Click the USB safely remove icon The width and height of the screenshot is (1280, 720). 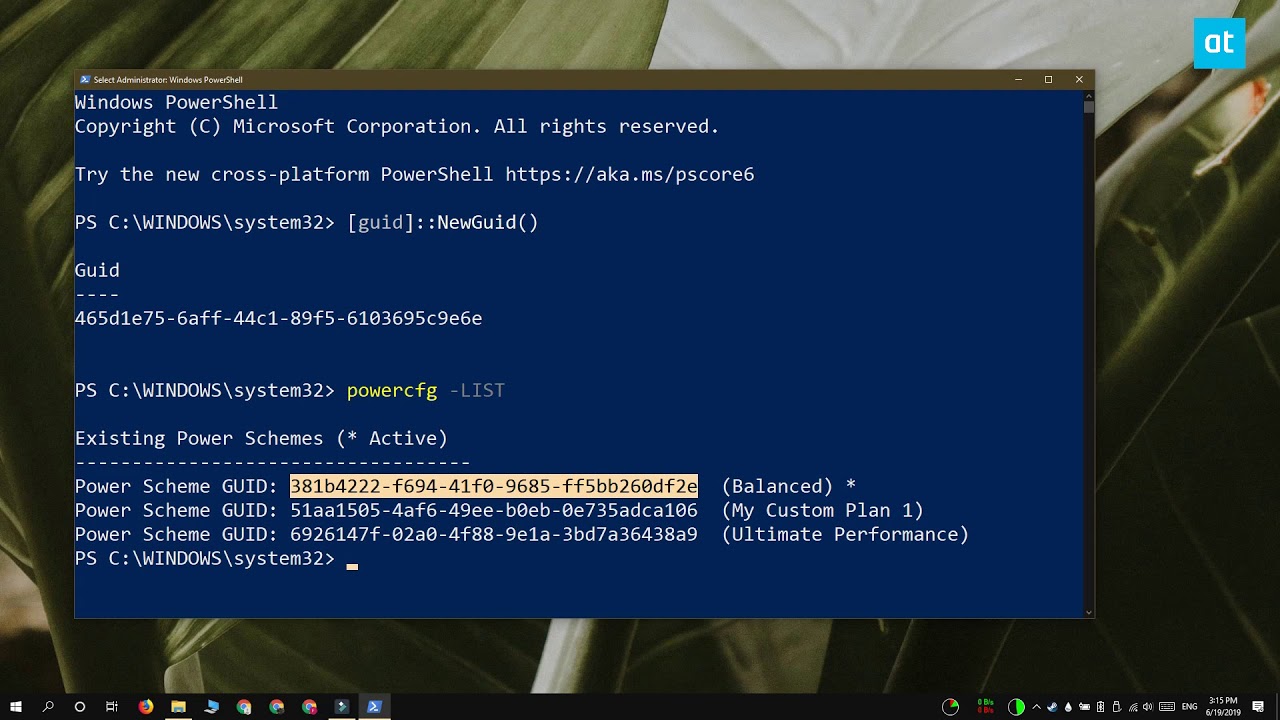click(x=1116, y=707)
